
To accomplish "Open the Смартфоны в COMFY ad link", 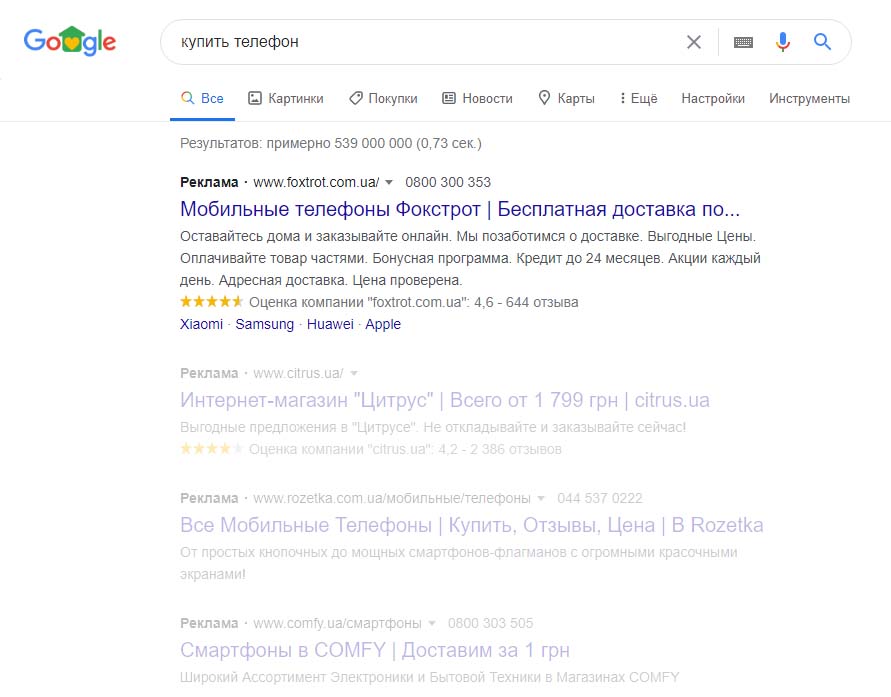I will coord(374,650).
